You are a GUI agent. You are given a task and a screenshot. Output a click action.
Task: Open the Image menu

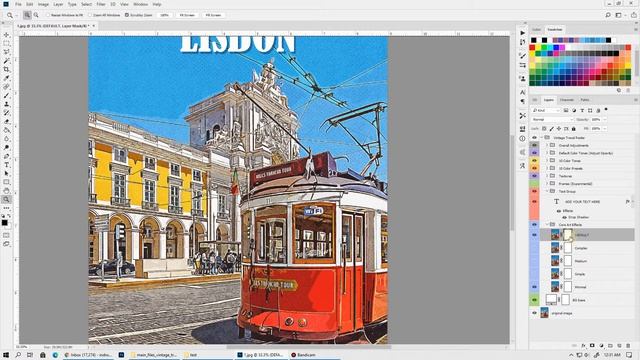43,4
